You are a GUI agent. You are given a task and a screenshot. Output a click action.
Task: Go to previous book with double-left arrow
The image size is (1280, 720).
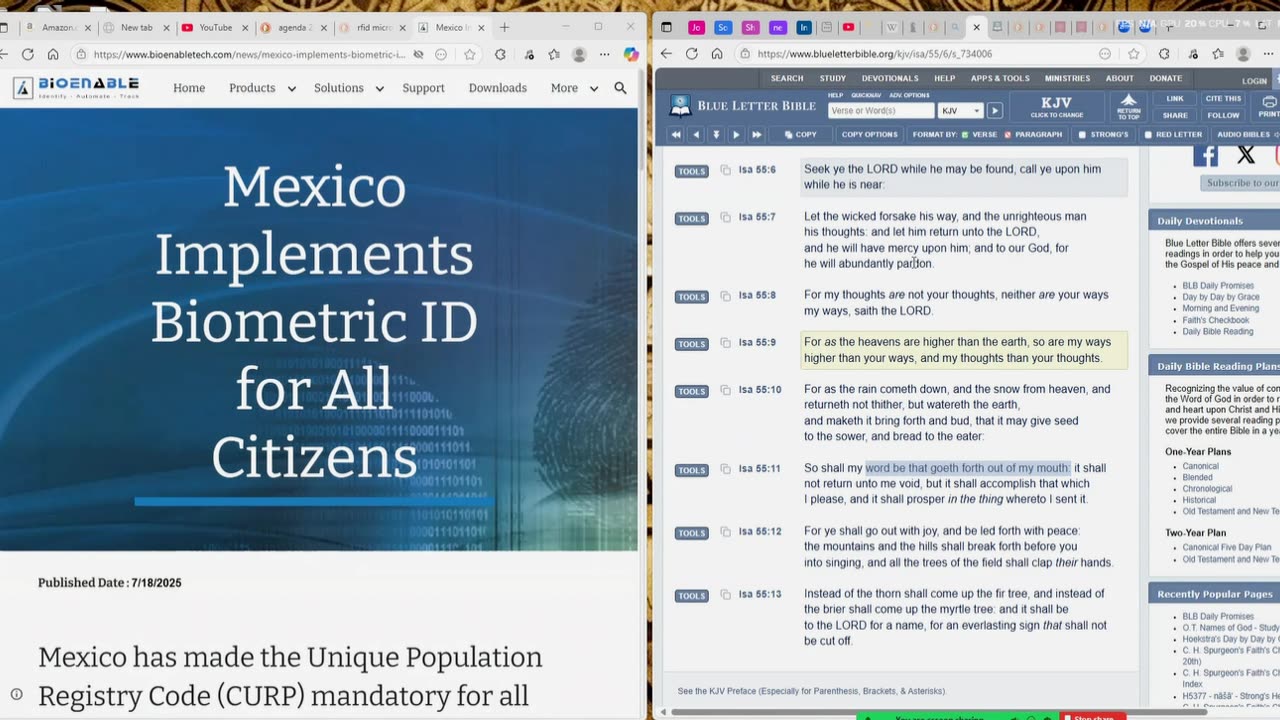tap(676, 134)
